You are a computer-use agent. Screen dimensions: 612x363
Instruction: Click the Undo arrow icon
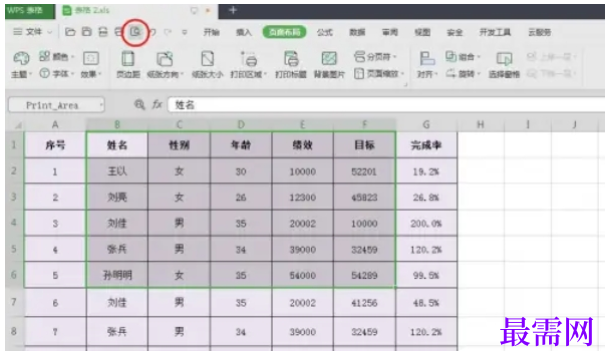point(153,32)
